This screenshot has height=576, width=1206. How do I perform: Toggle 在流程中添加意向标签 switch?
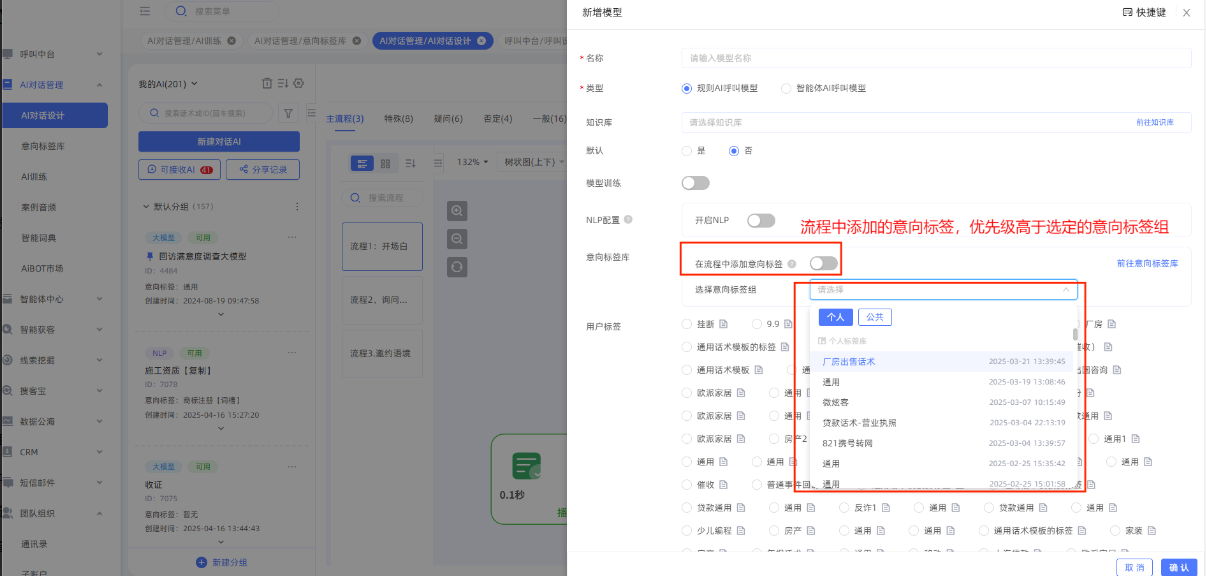pyautogui.click(x=823, y=264)
